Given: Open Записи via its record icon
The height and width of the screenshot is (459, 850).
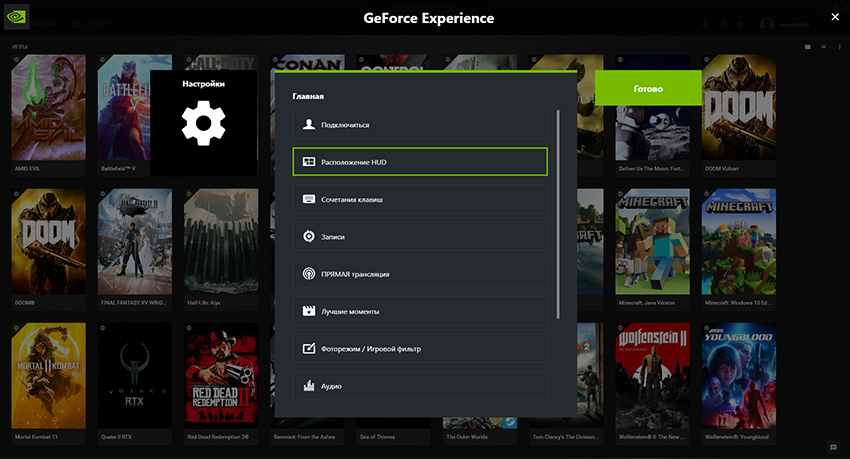Looking at the screenshot, I should point(309,237).
